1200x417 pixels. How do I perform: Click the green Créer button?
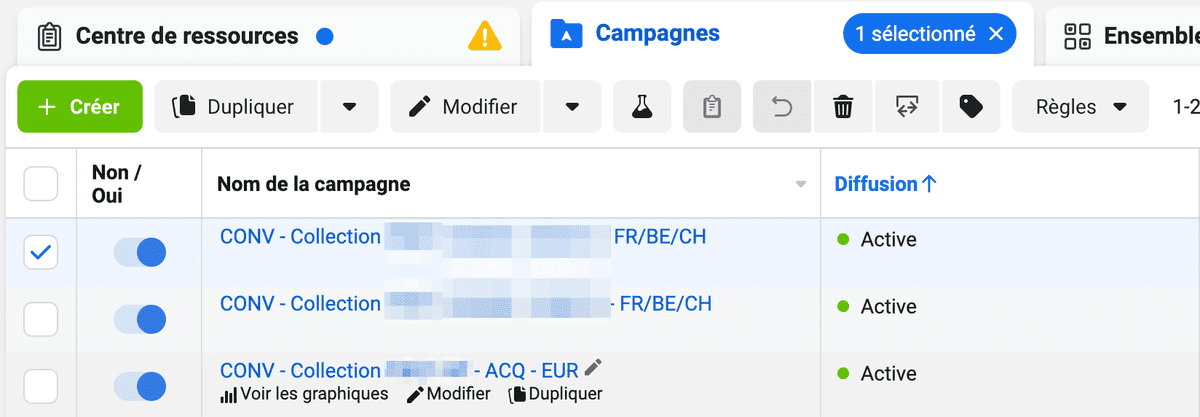coord(80,106)
